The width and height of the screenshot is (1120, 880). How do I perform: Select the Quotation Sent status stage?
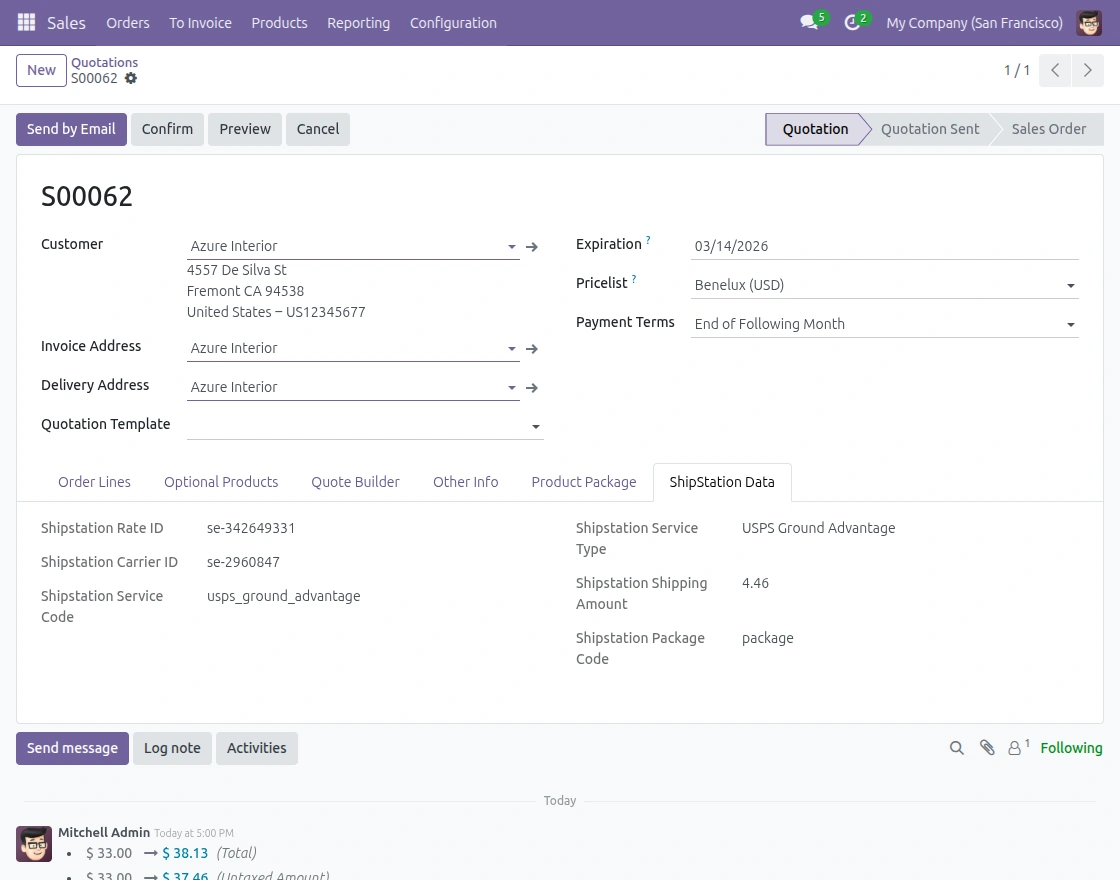929,129
